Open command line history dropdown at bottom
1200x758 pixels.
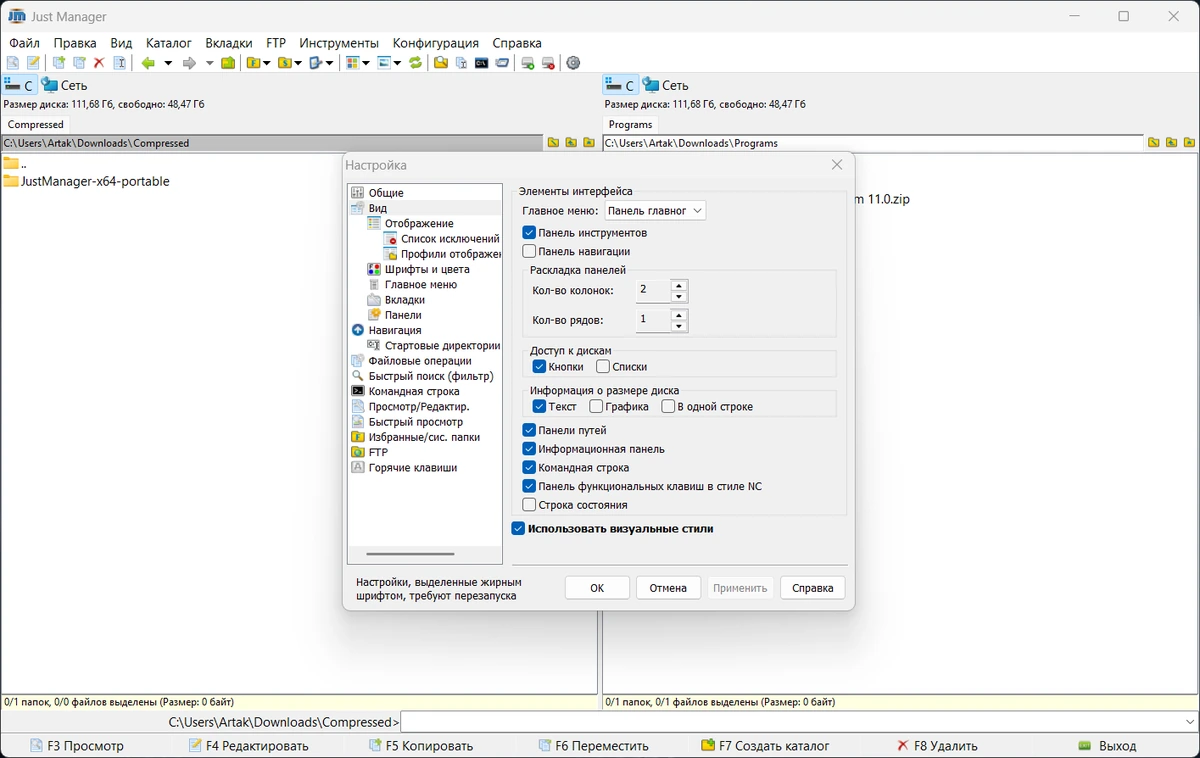click(1189, 722)
